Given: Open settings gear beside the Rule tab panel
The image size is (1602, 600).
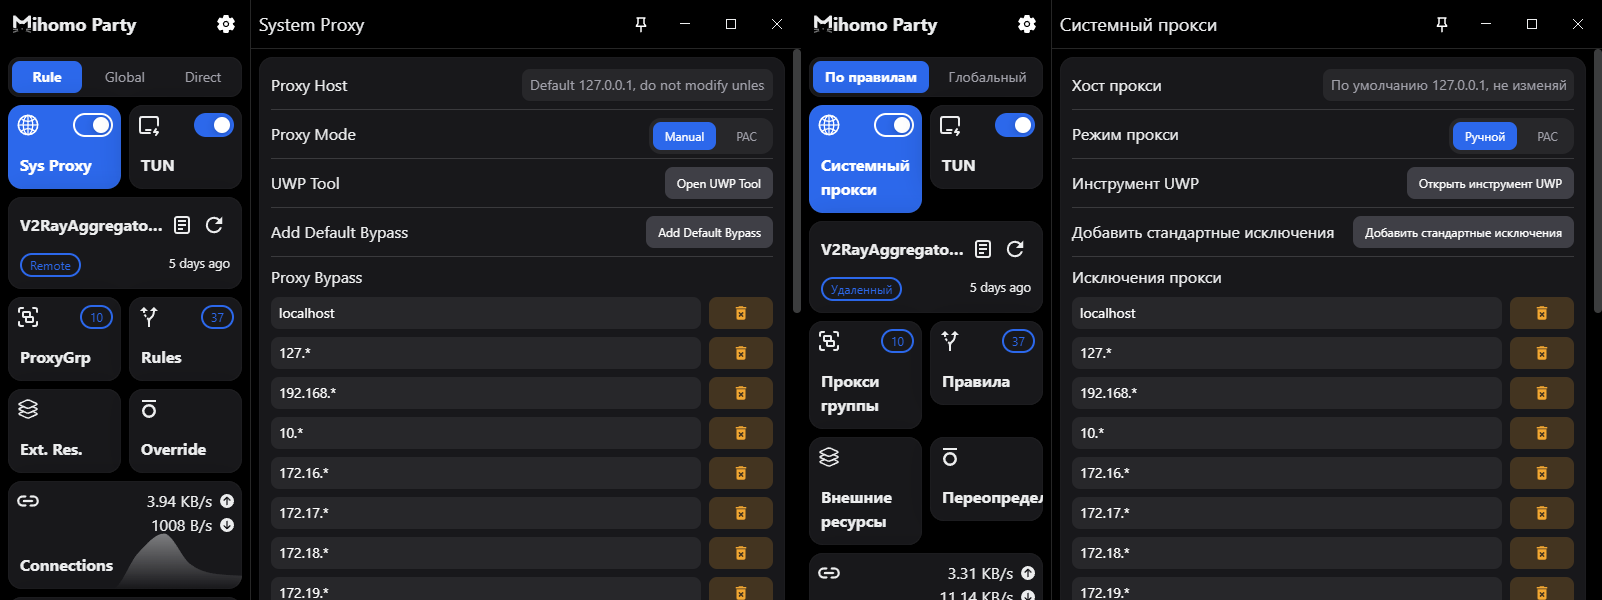Looking at the screenshot, I should [226, 24].
